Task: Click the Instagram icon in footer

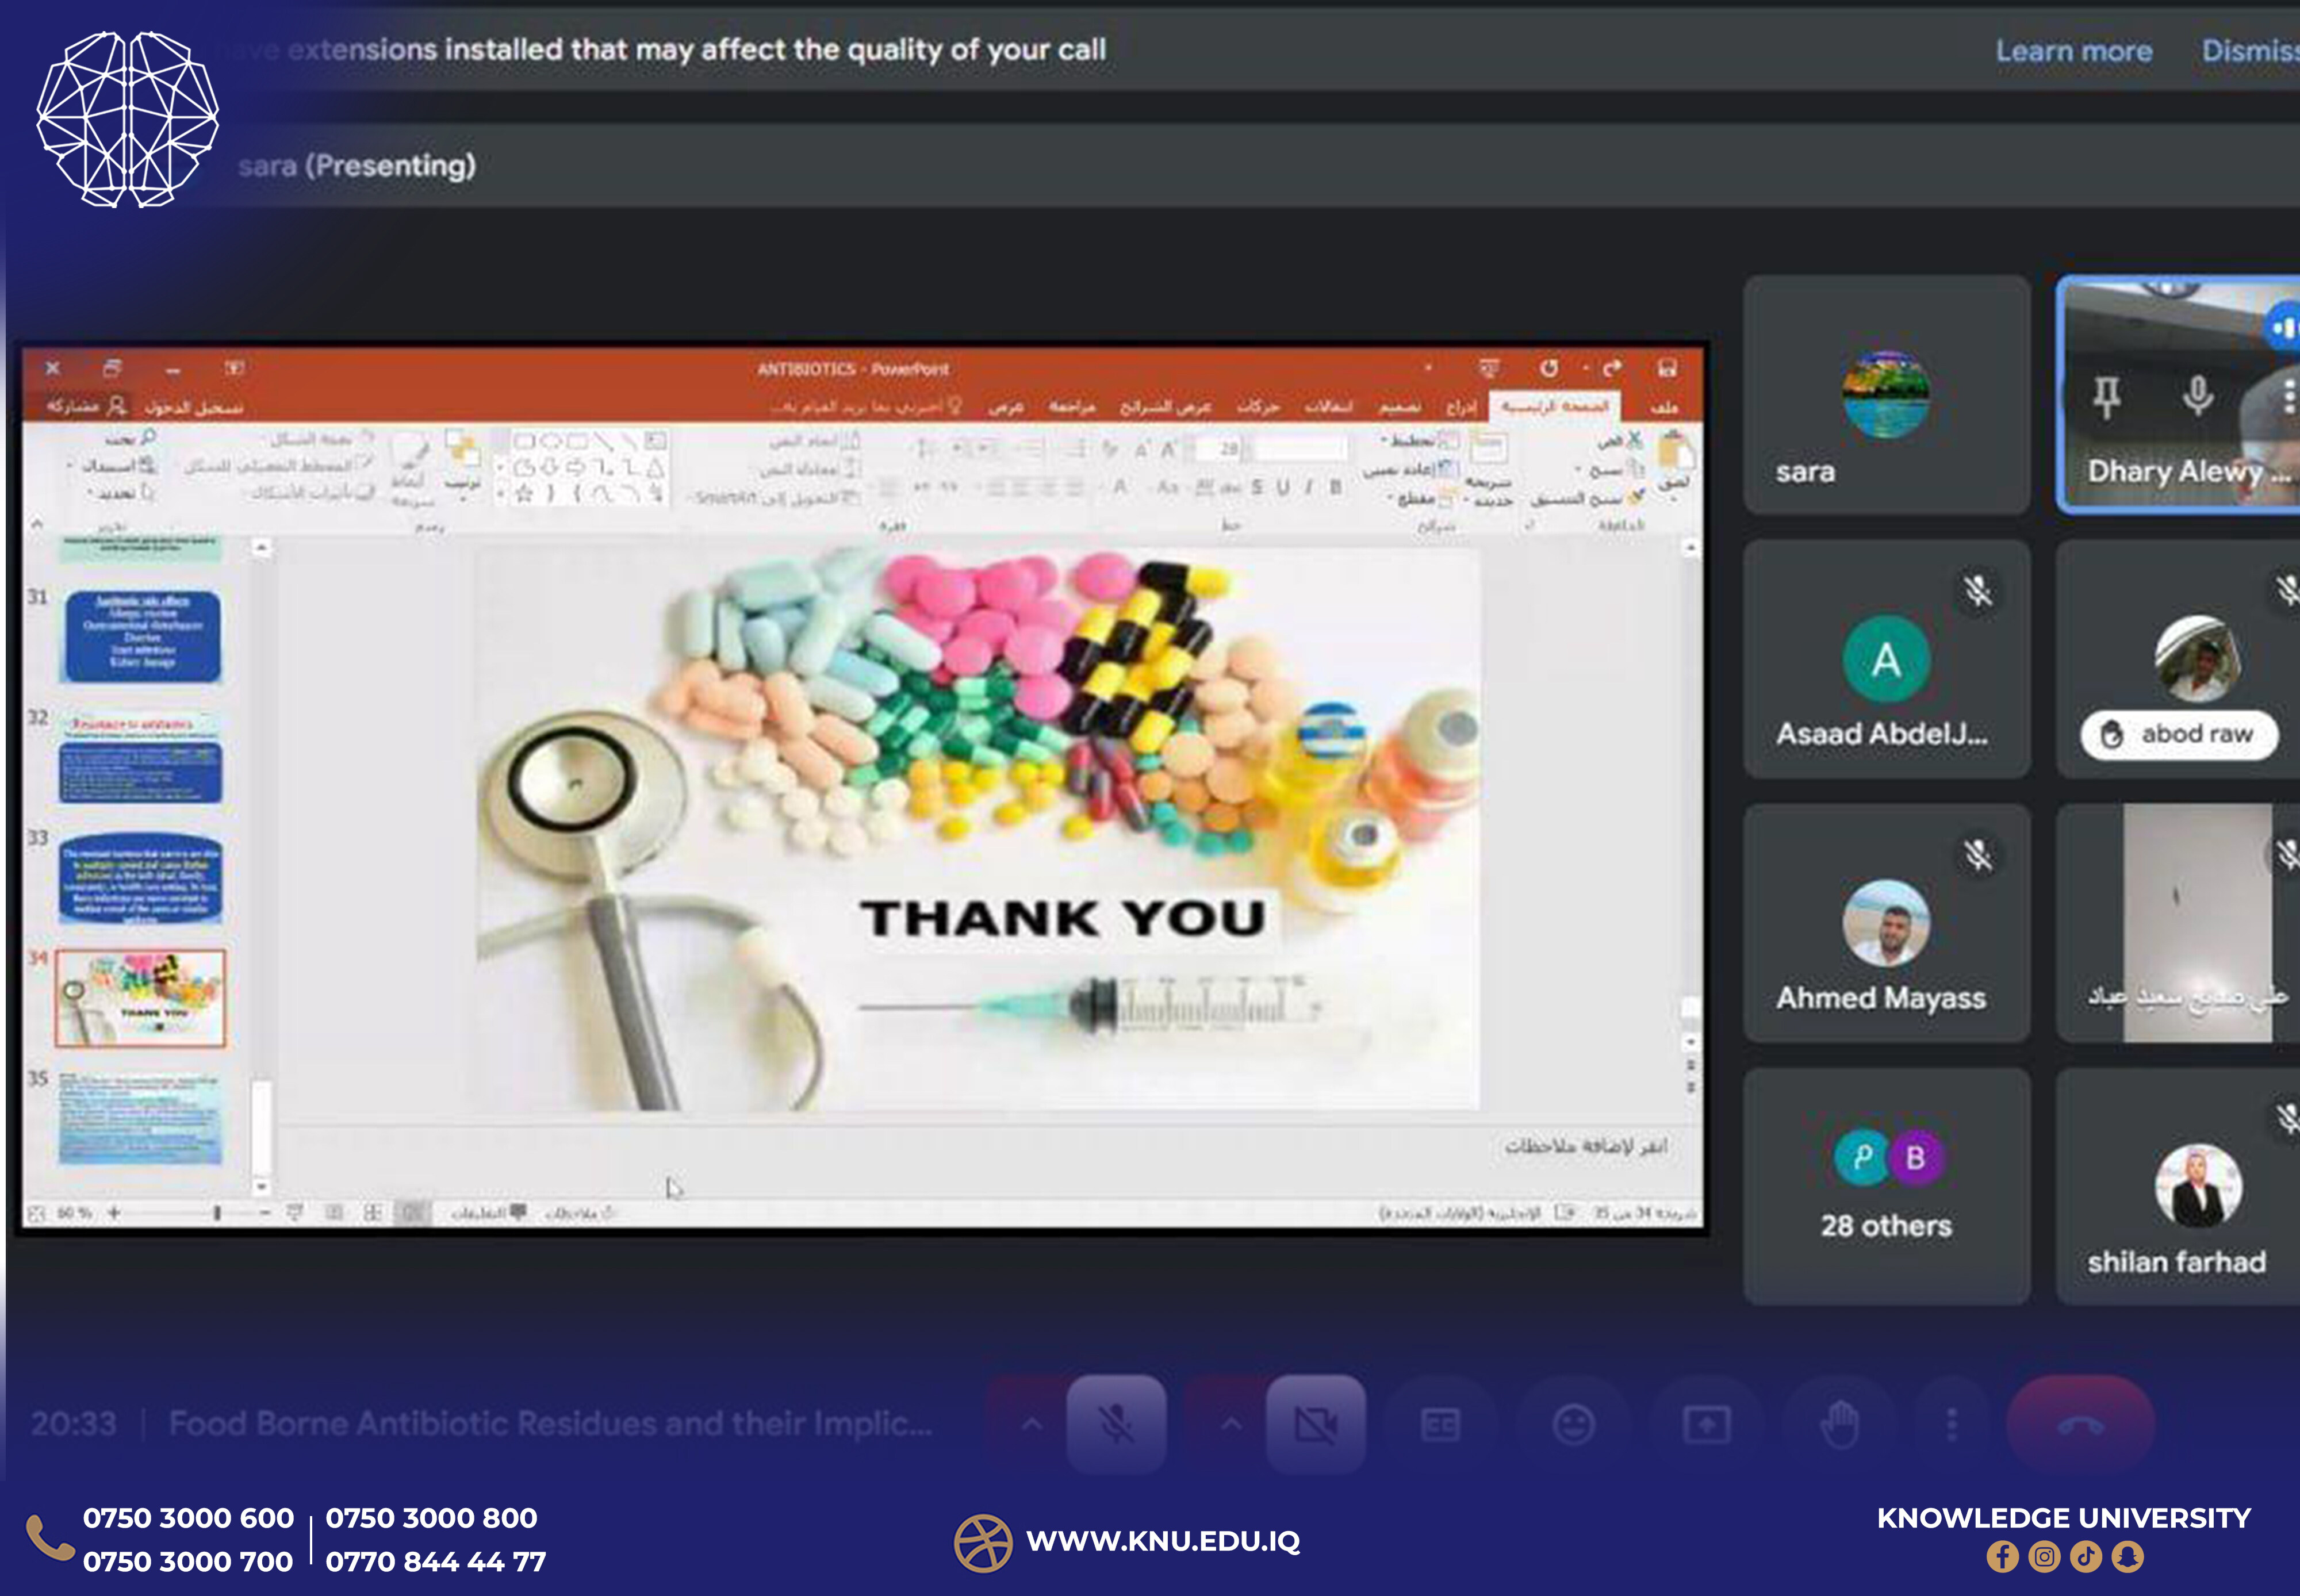Action: (x=2044, y=1557)
